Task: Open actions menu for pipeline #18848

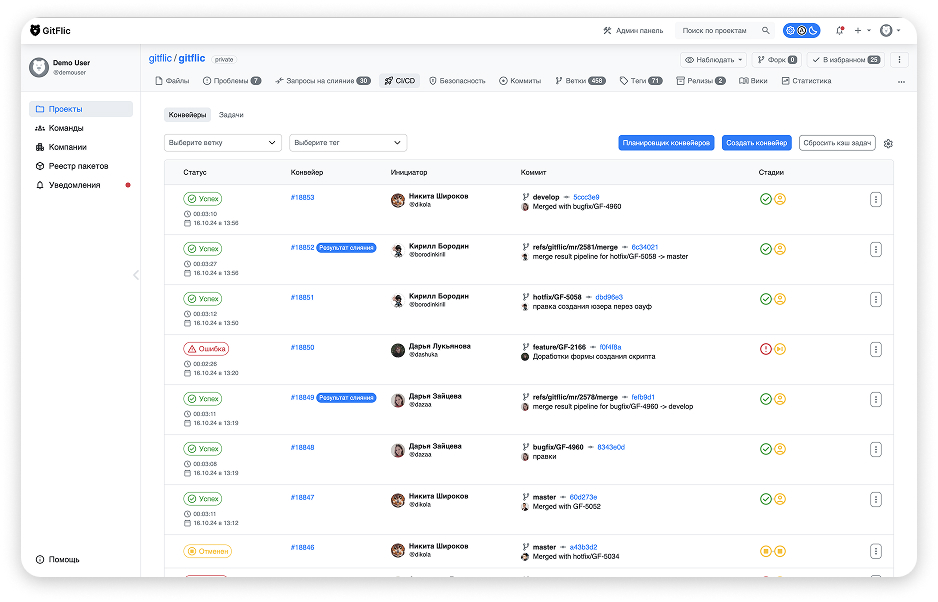Action: point(876,449)
